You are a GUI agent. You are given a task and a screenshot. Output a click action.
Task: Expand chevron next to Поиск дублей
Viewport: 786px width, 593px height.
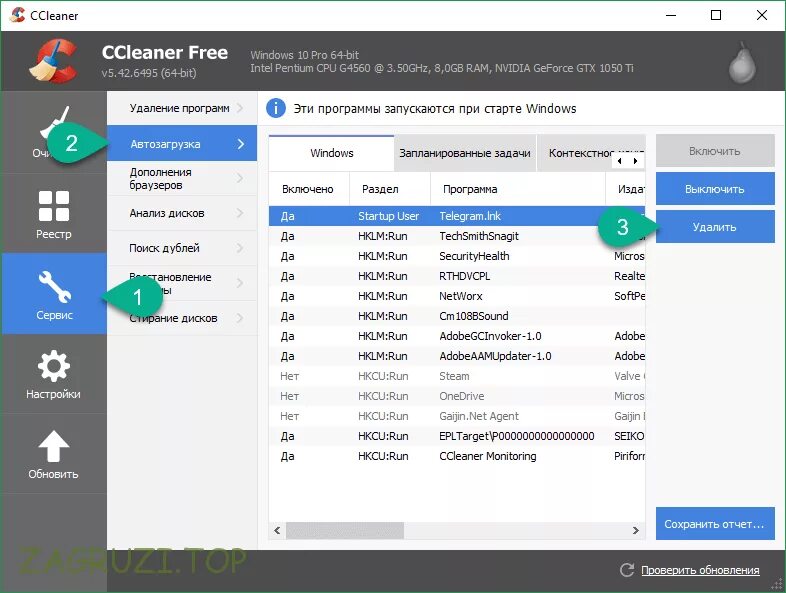240,248
